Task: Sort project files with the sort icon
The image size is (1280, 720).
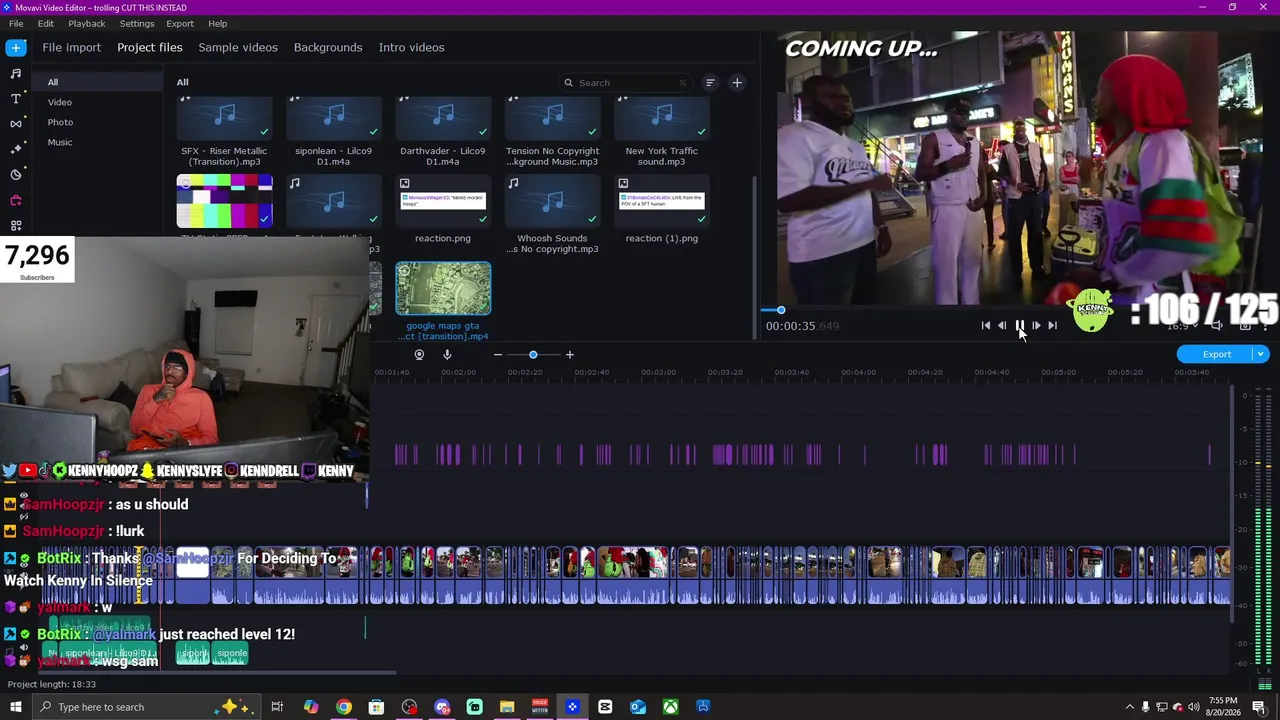Action: pyautogui.click(x=710, y=83)
